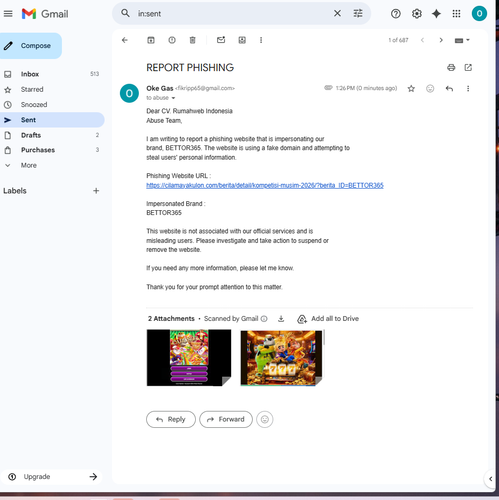Click the REPORT PHISHING subject

coord(190,68)
